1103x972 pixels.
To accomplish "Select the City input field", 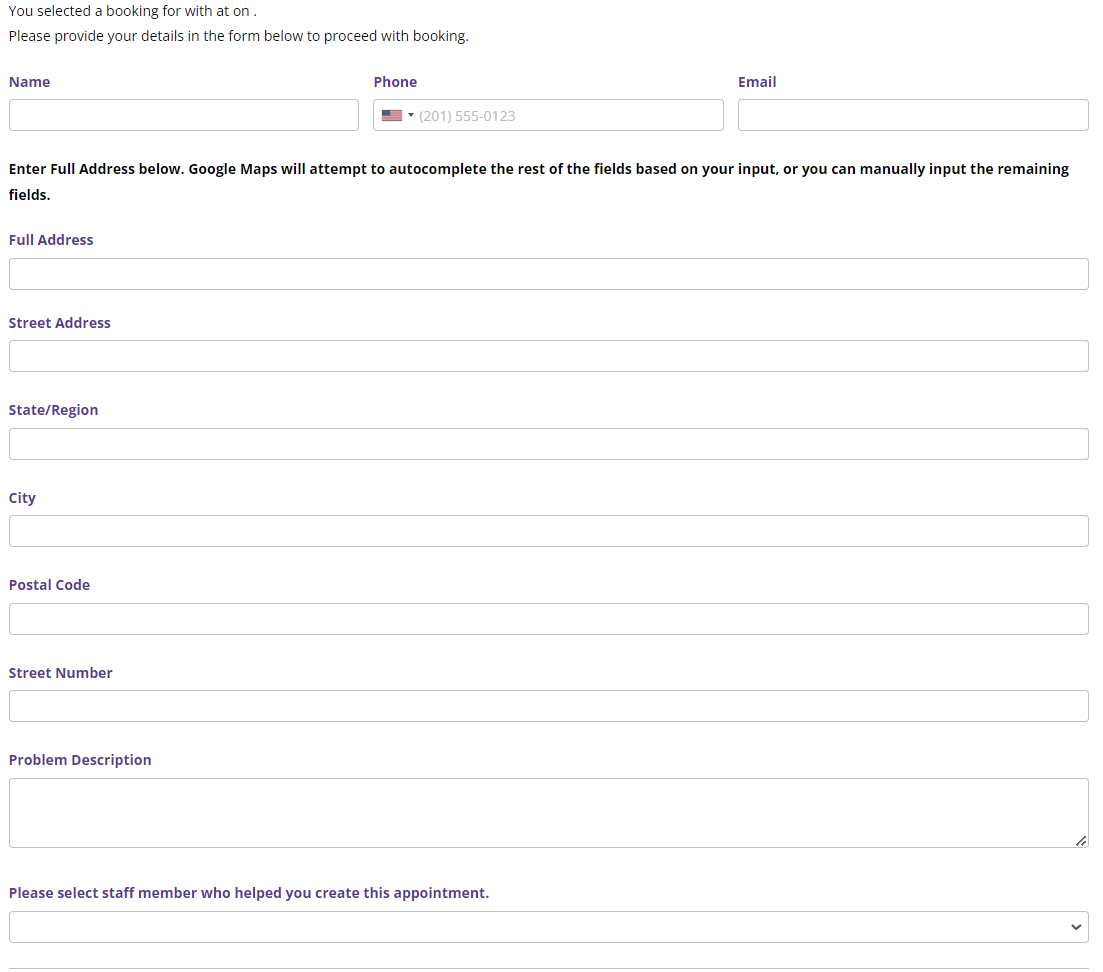I will click(548, 531).
